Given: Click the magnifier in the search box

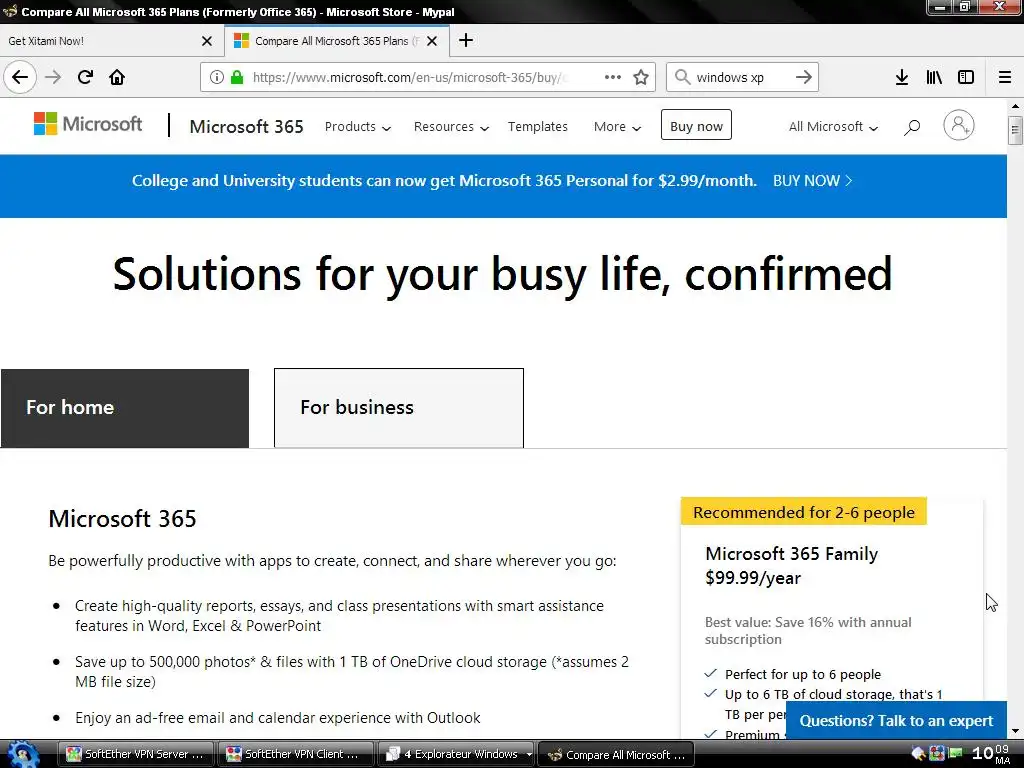Looking at the screenshot, I should click(x=682, y=77).
